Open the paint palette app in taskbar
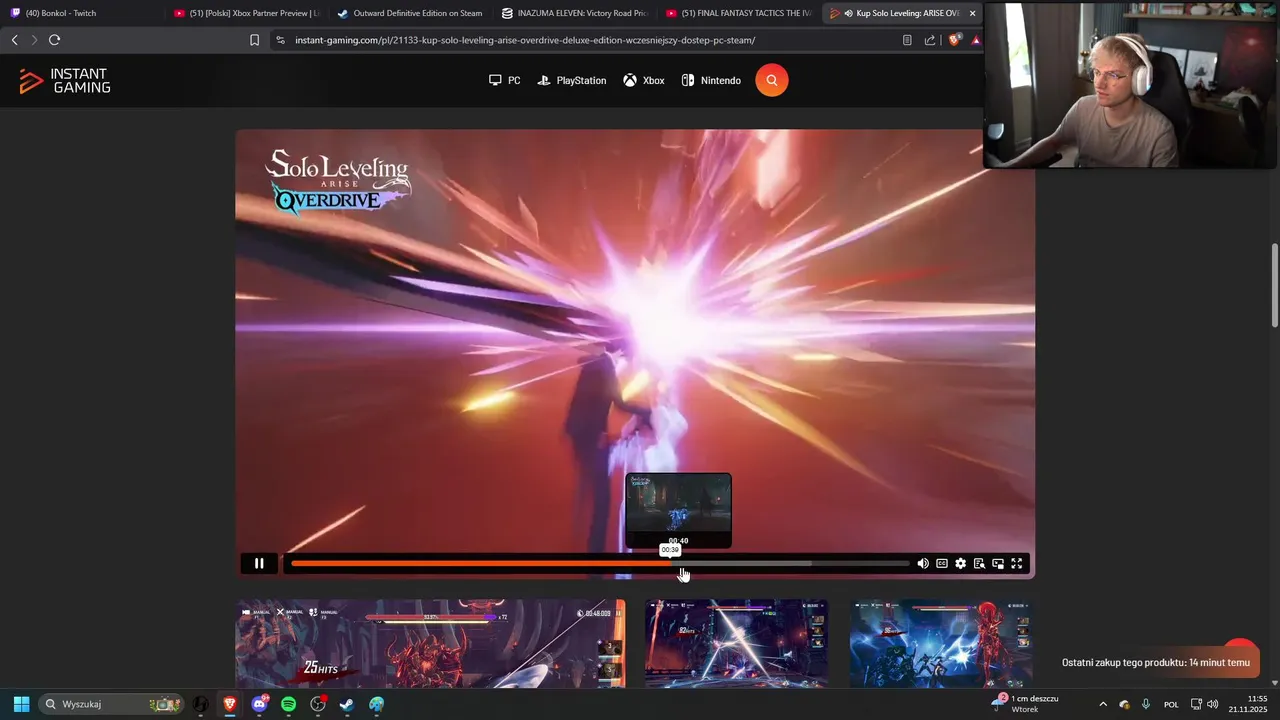The width and height of the screenshot is (1280, 720). coord(376,704)
